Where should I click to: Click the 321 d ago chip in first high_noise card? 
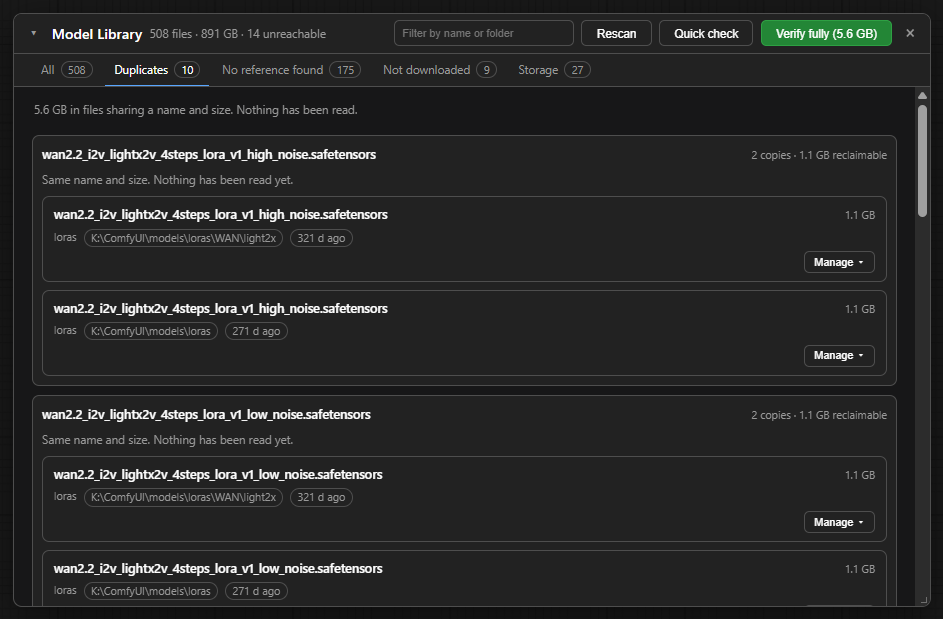[321, 238]
